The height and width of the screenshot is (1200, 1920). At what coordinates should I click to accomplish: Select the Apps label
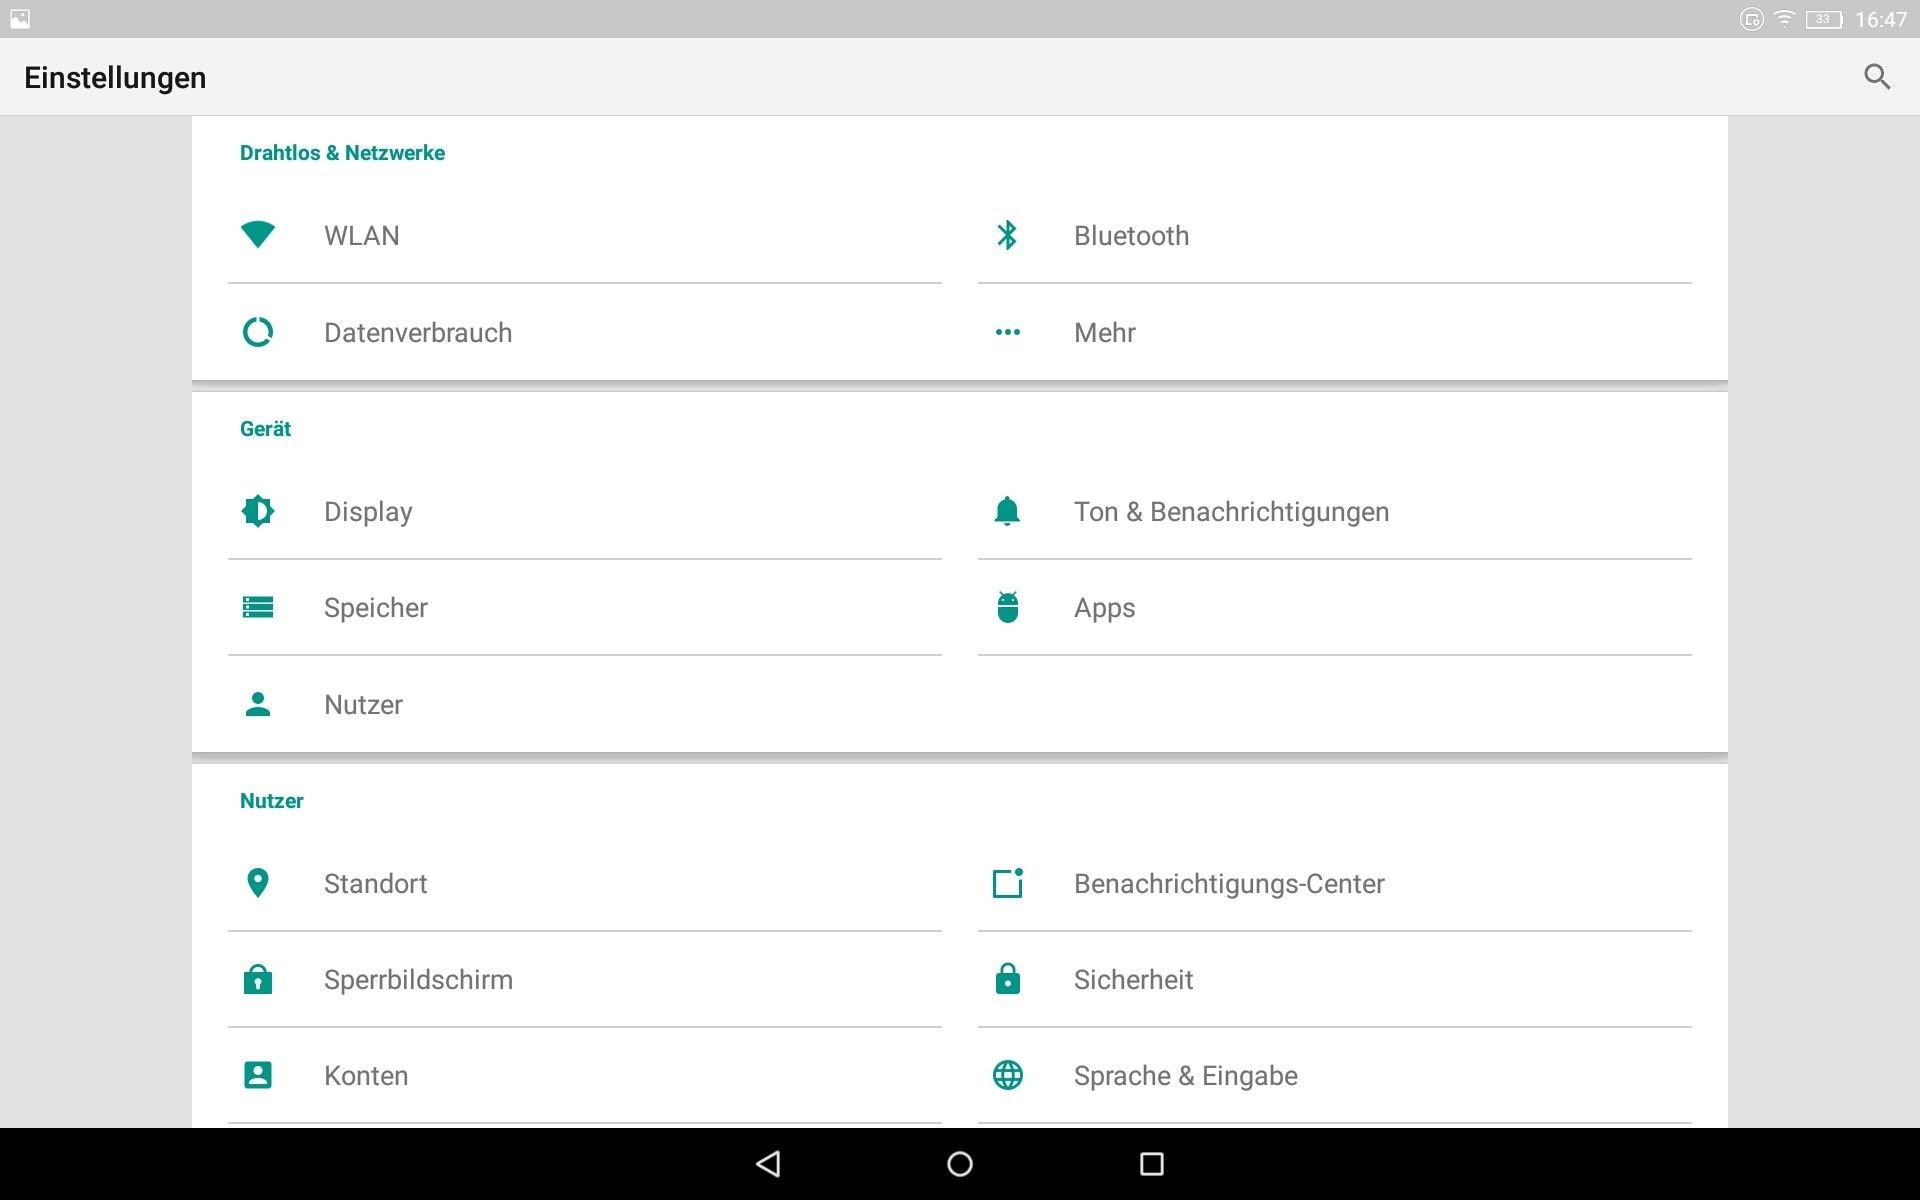coord(1104,608)
